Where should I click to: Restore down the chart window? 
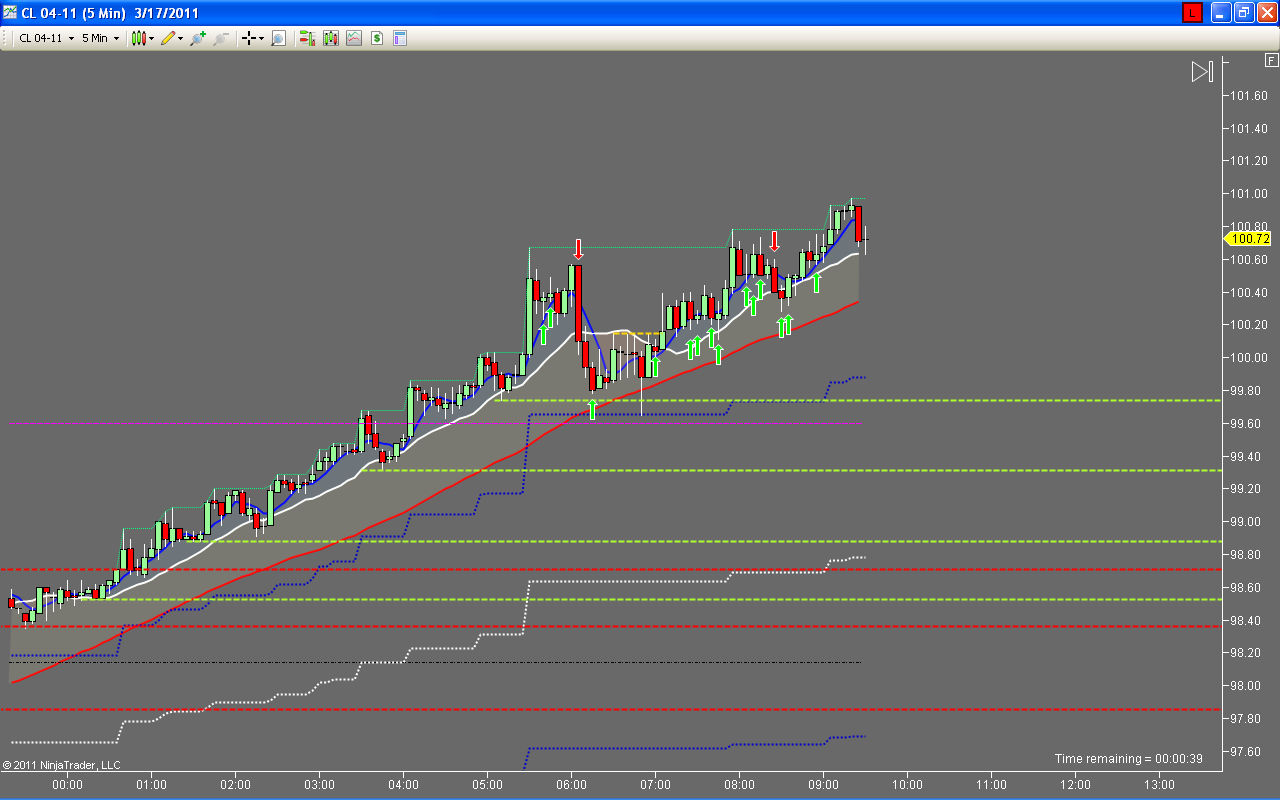coord(1244,13)
